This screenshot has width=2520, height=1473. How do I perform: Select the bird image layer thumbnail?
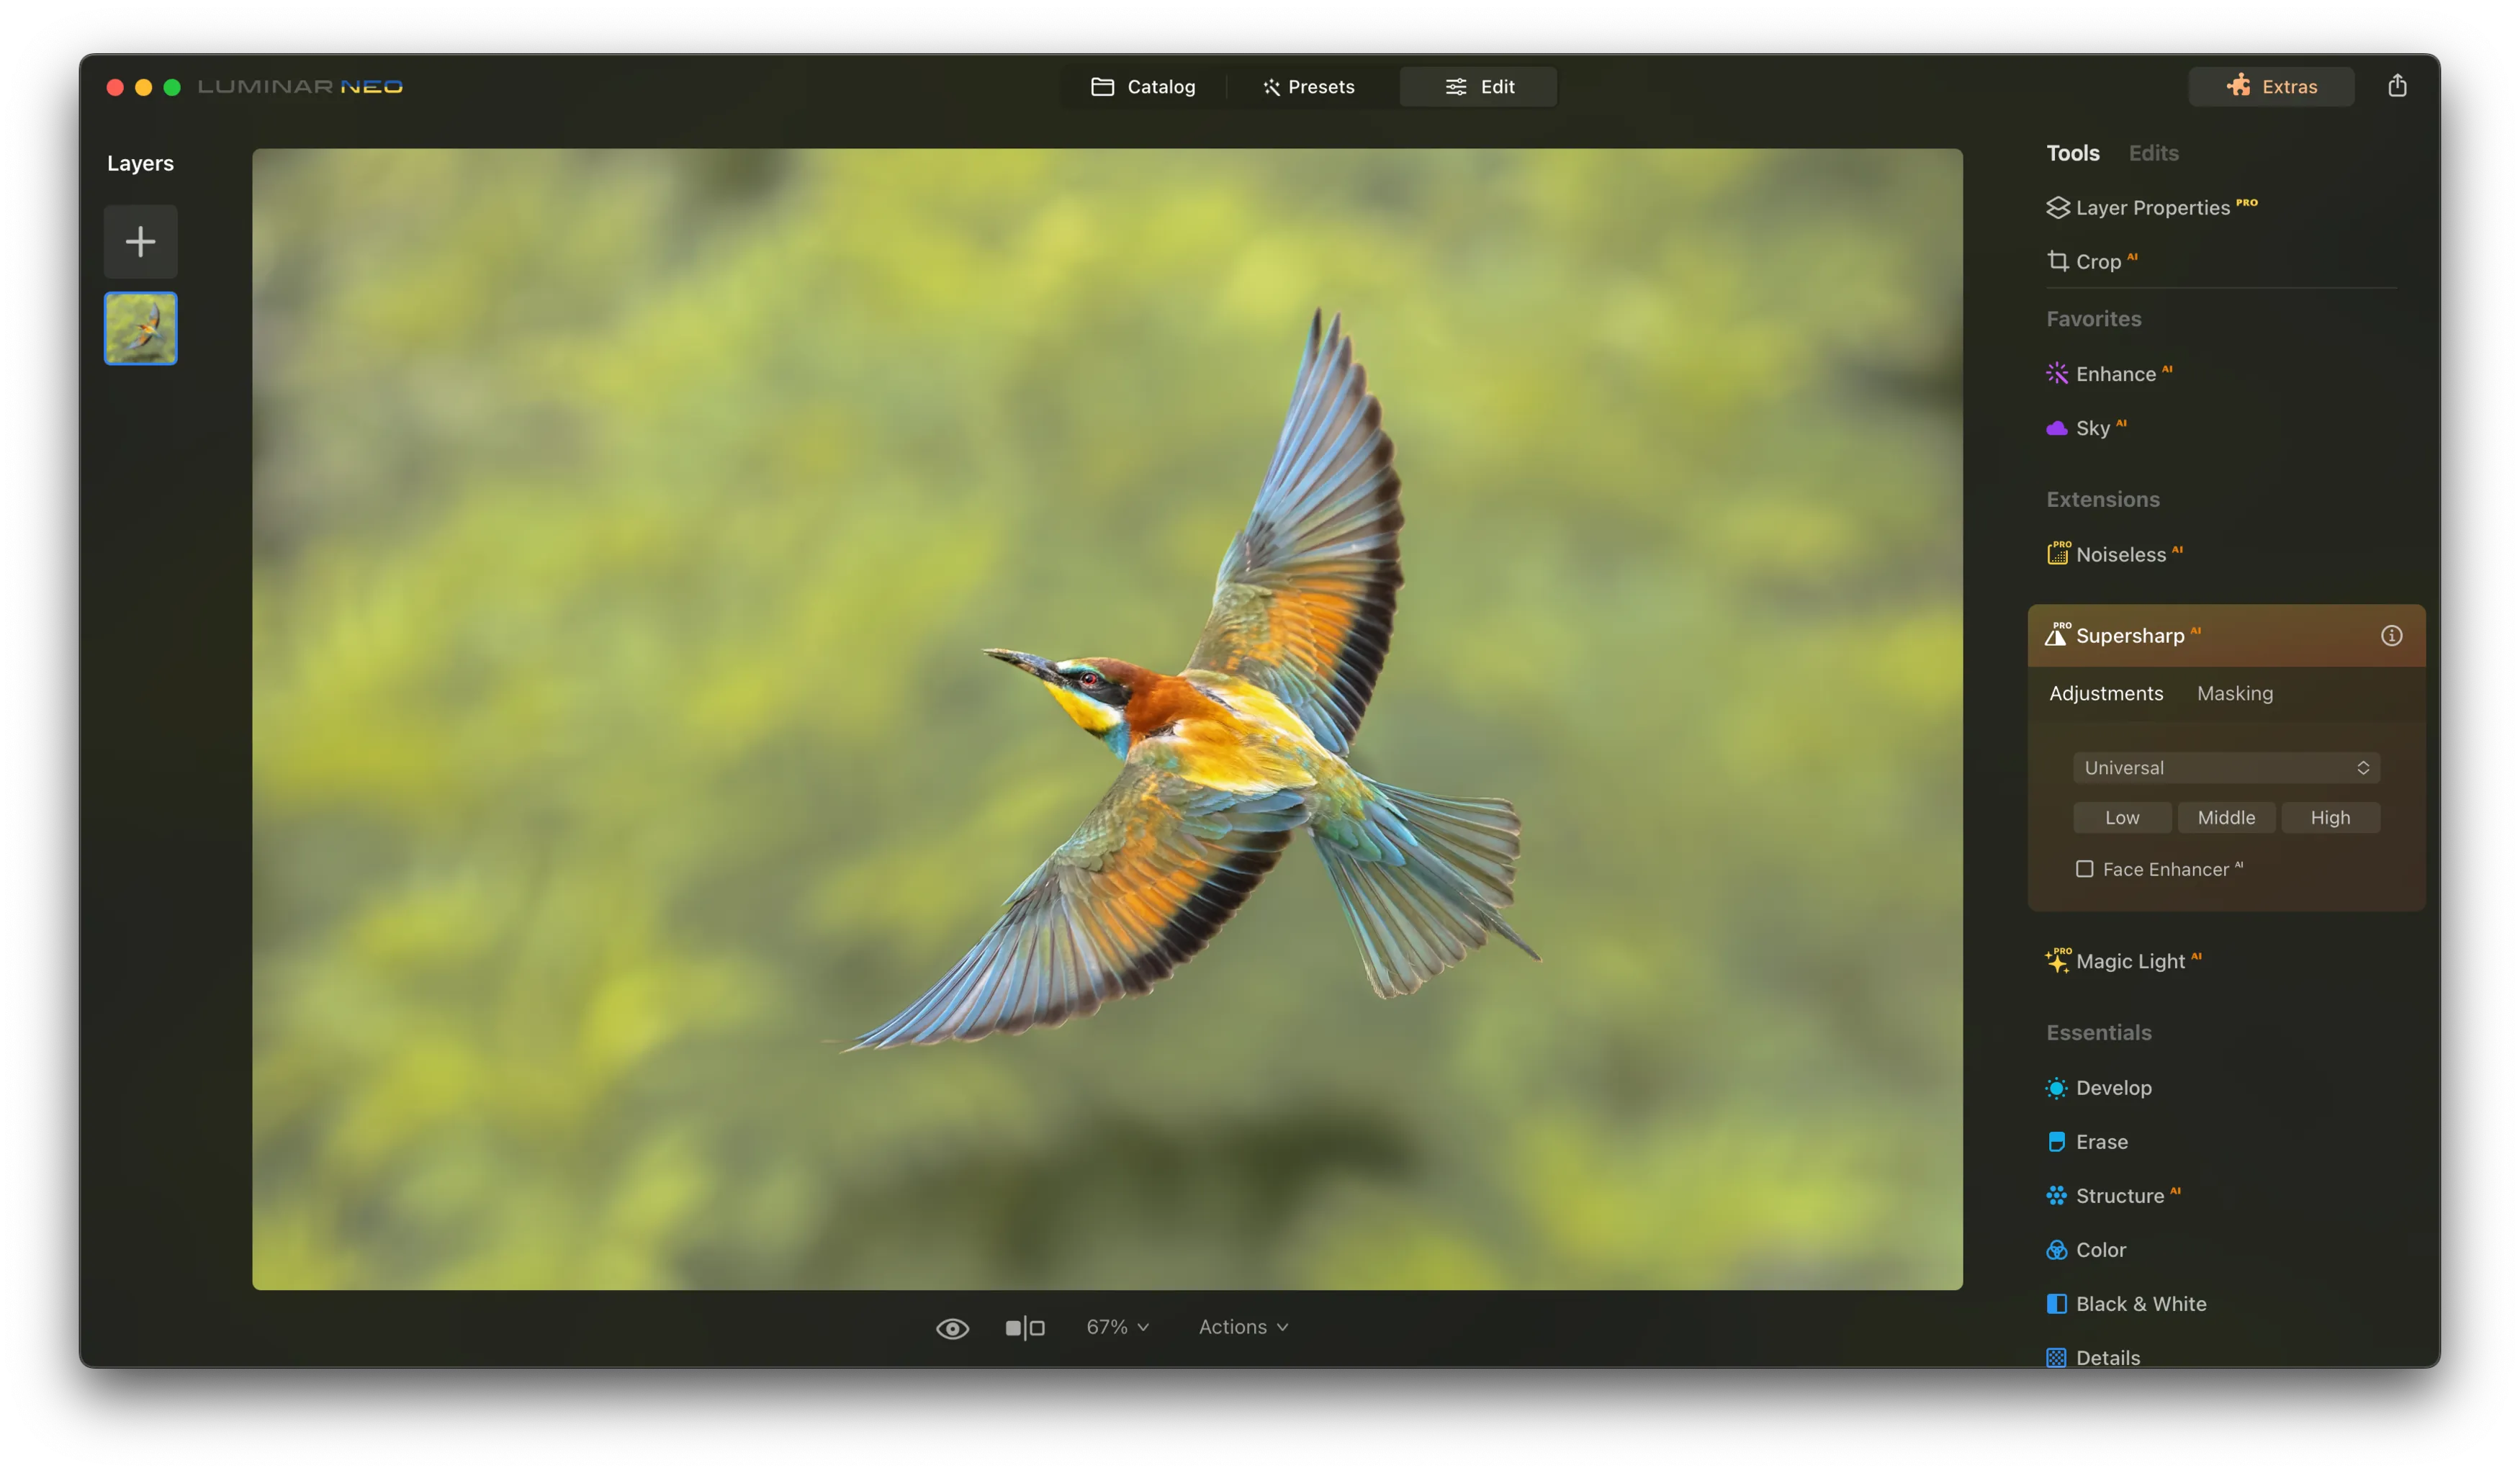tap(140, 328)
